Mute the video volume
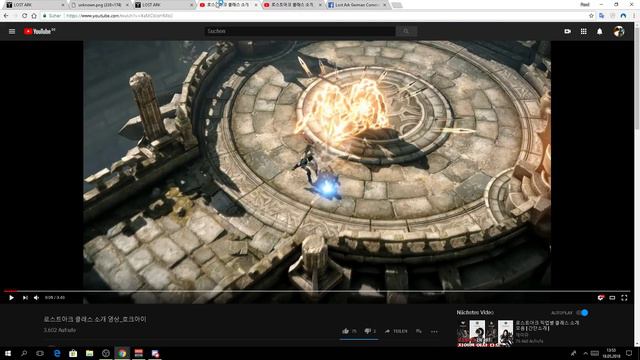 point(36,298)
